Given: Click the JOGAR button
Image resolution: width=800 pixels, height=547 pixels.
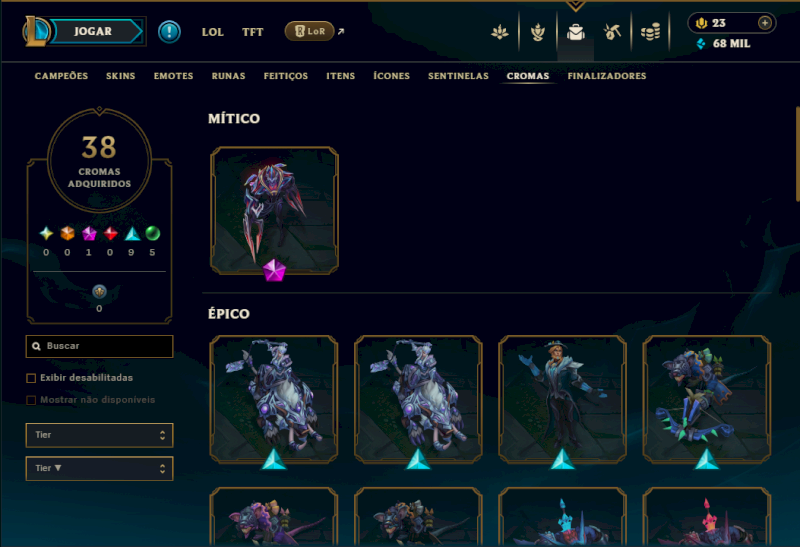Looking at the screenshot, I should [x=97, y=31].
